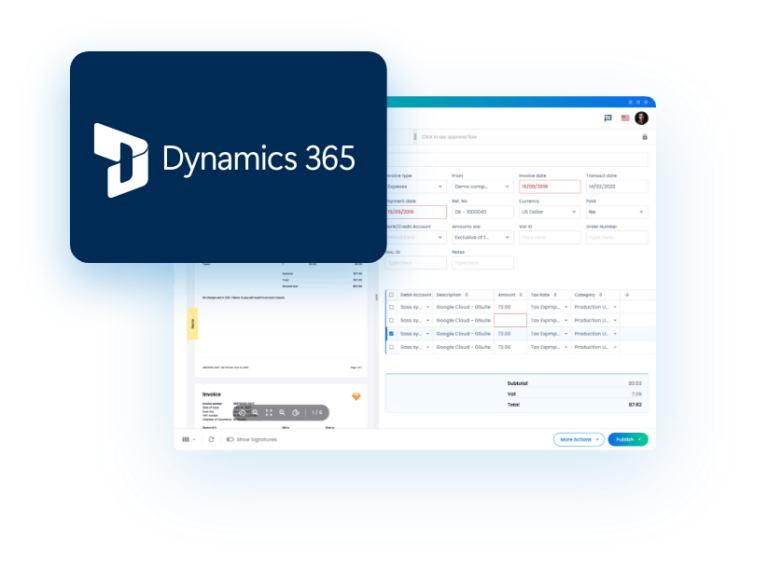Click the Publish button
The height and width of the screenshot is (581, 768).
(x=627, y=439)
